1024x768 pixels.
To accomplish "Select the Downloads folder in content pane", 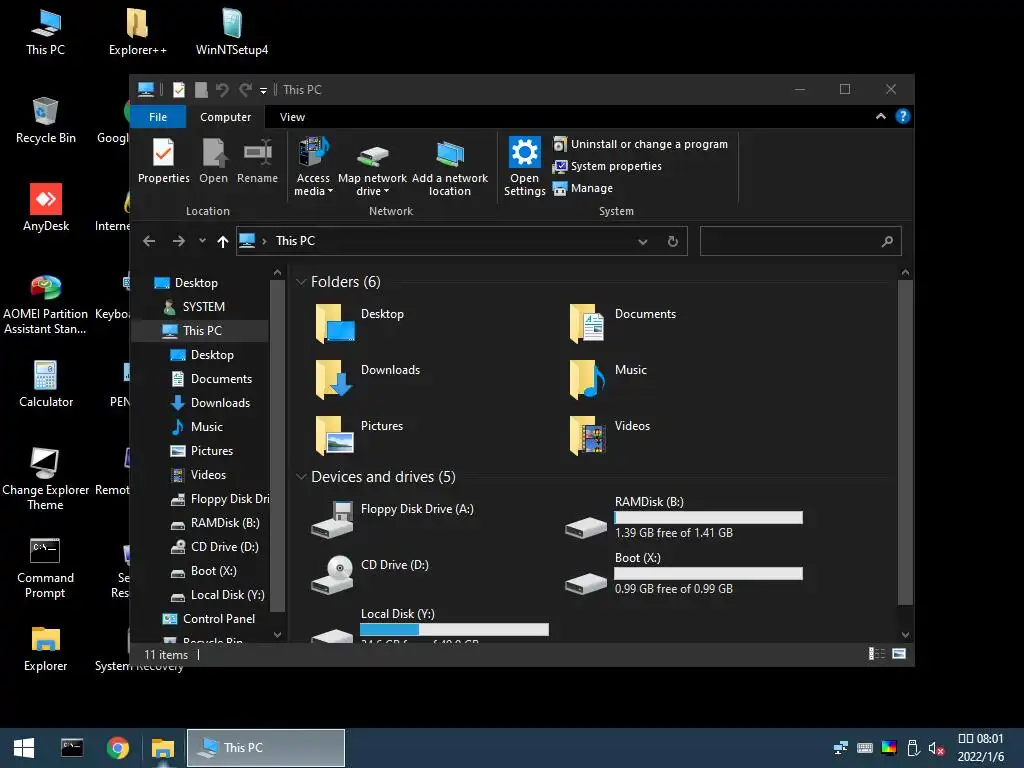I will (367, 378).
